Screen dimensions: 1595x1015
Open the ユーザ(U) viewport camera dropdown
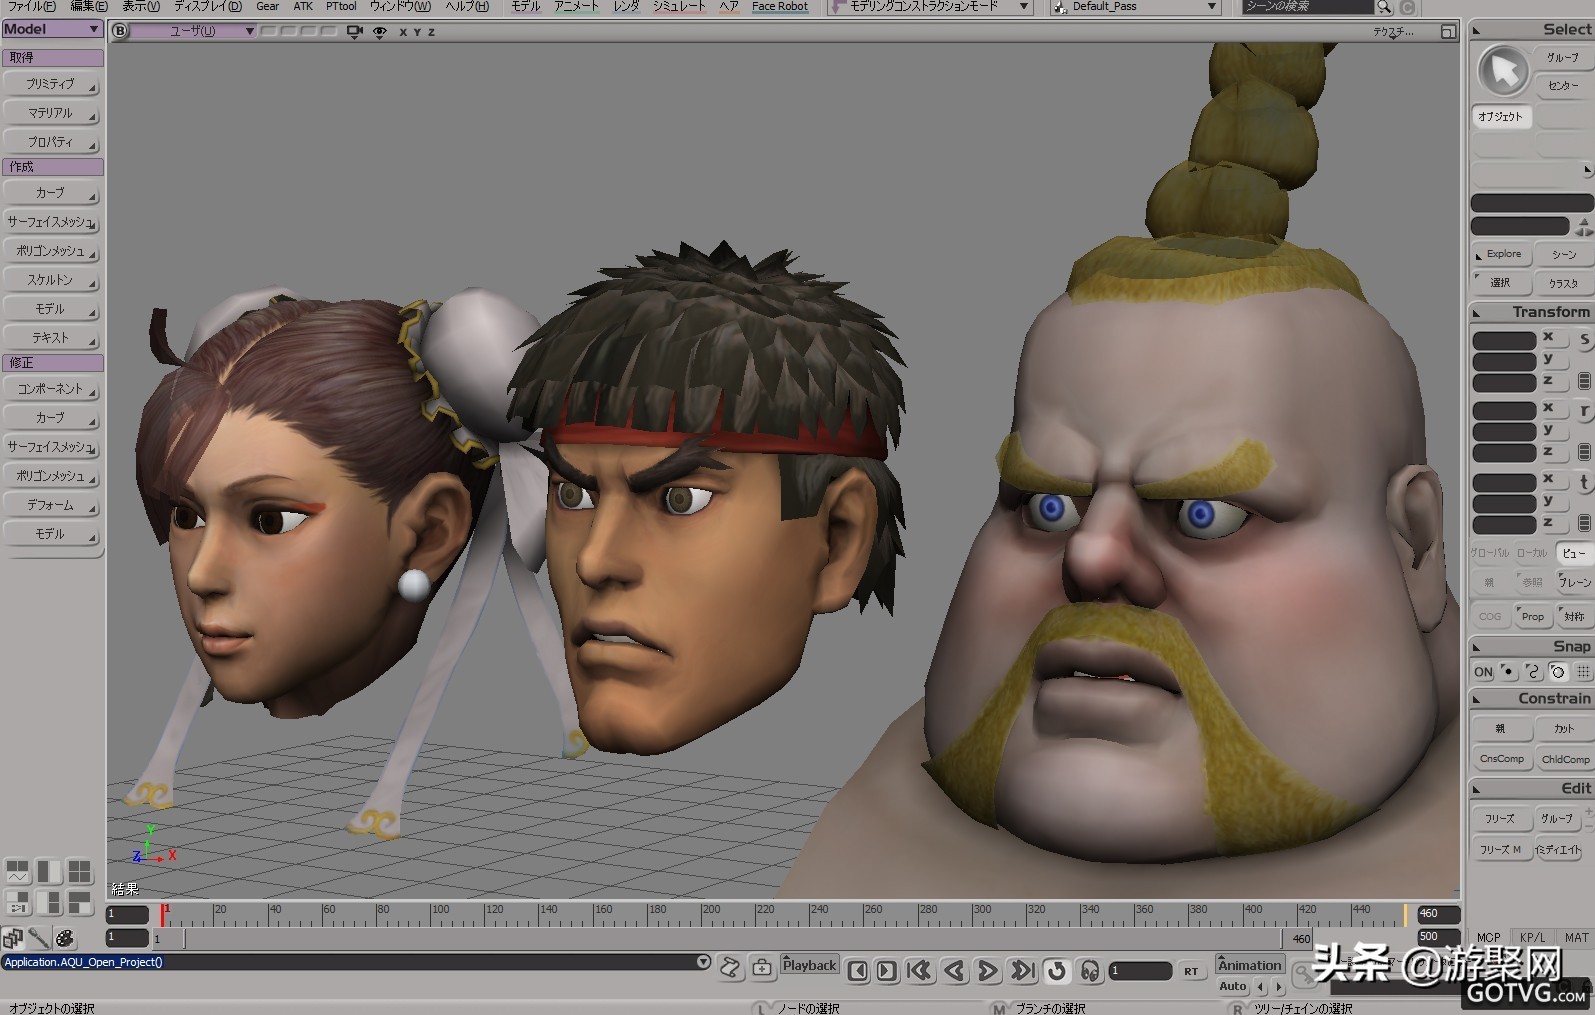tap(194, 31)
